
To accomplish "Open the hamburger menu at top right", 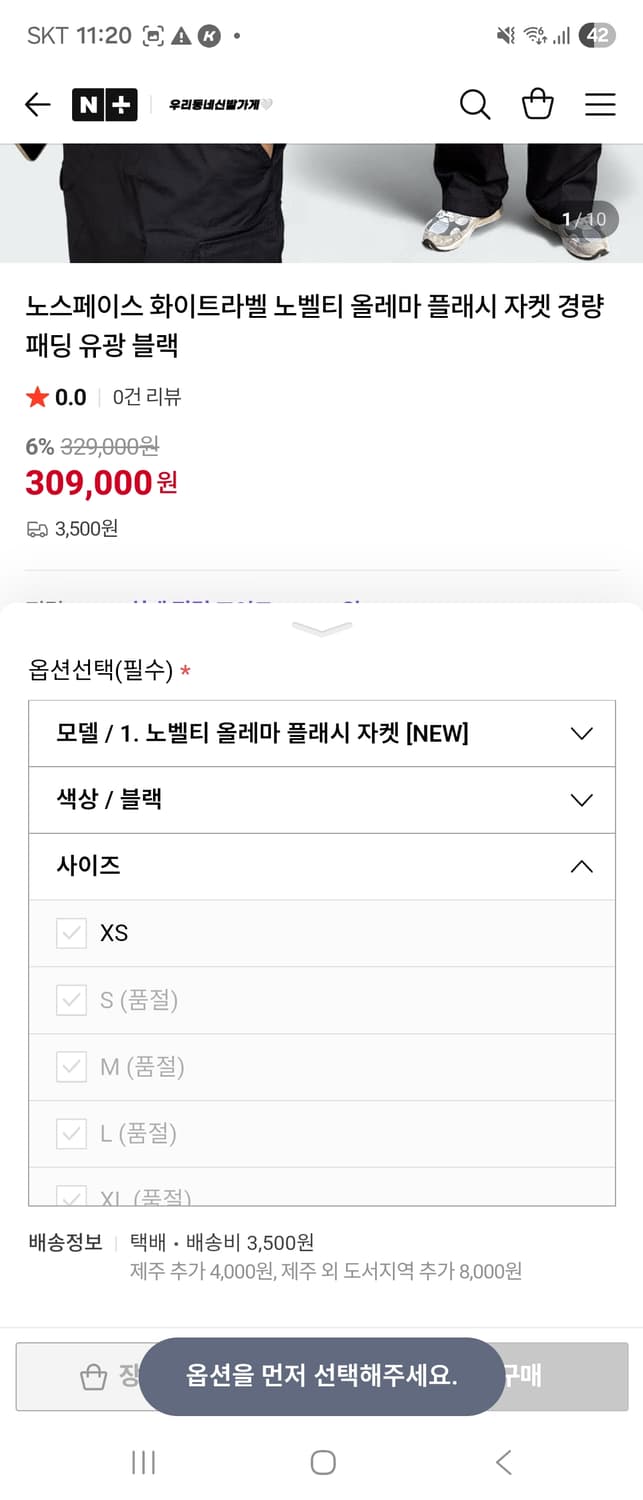I will click(x=599, y=104).
